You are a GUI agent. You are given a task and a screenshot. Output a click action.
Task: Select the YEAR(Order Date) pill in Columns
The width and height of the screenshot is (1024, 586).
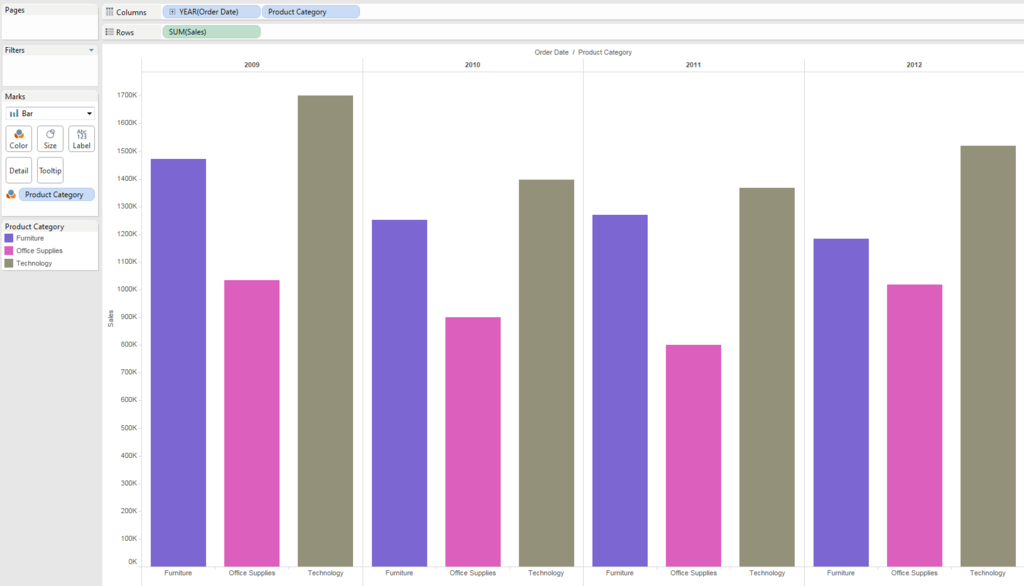point(211,12)
